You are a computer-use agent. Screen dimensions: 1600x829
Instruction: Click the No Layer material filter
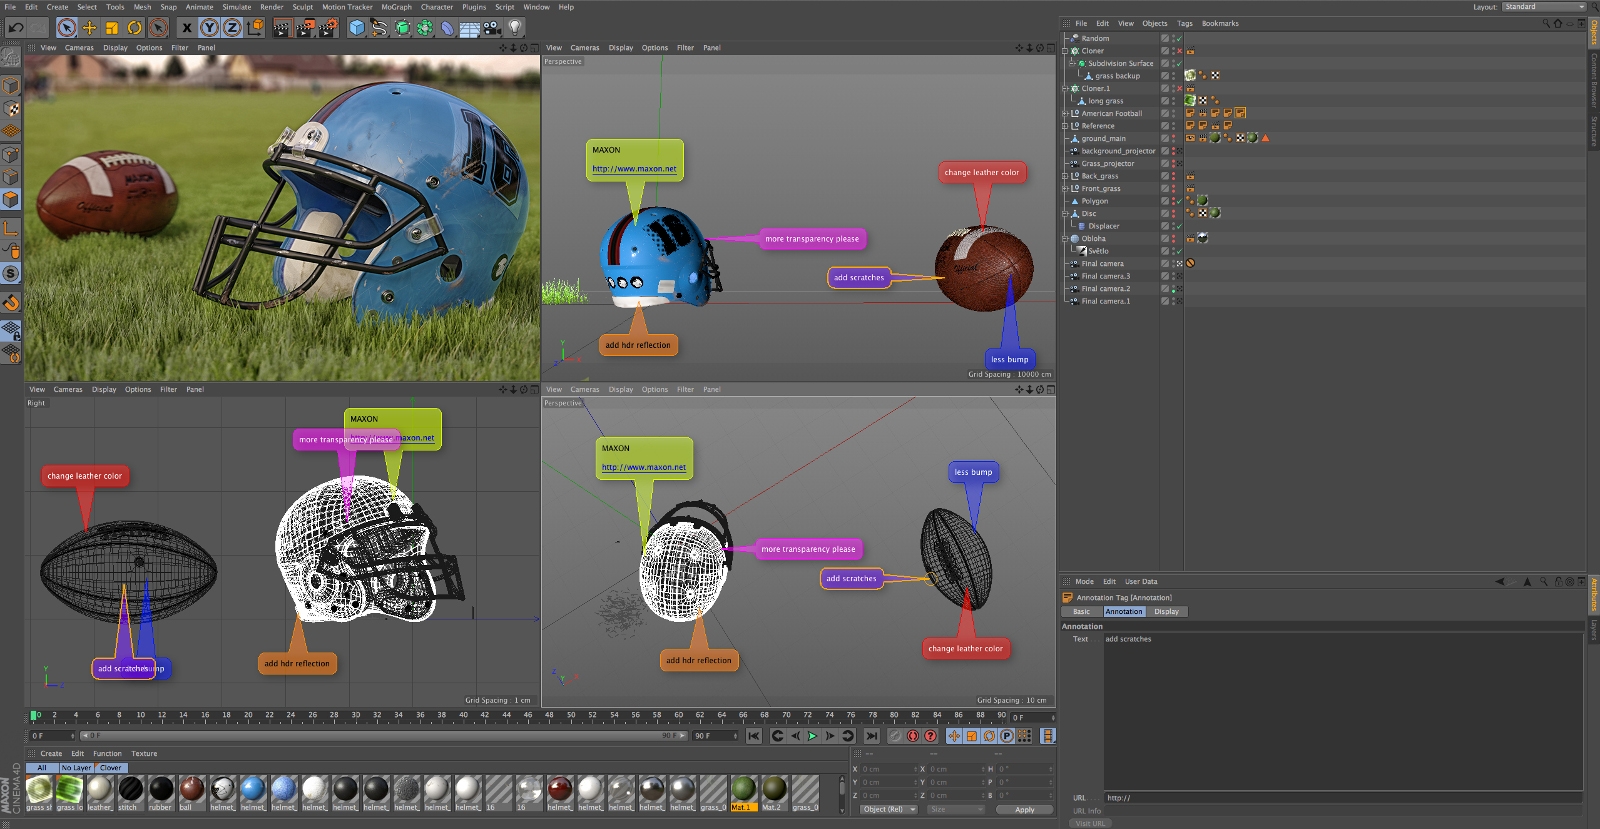pos(76,768)
